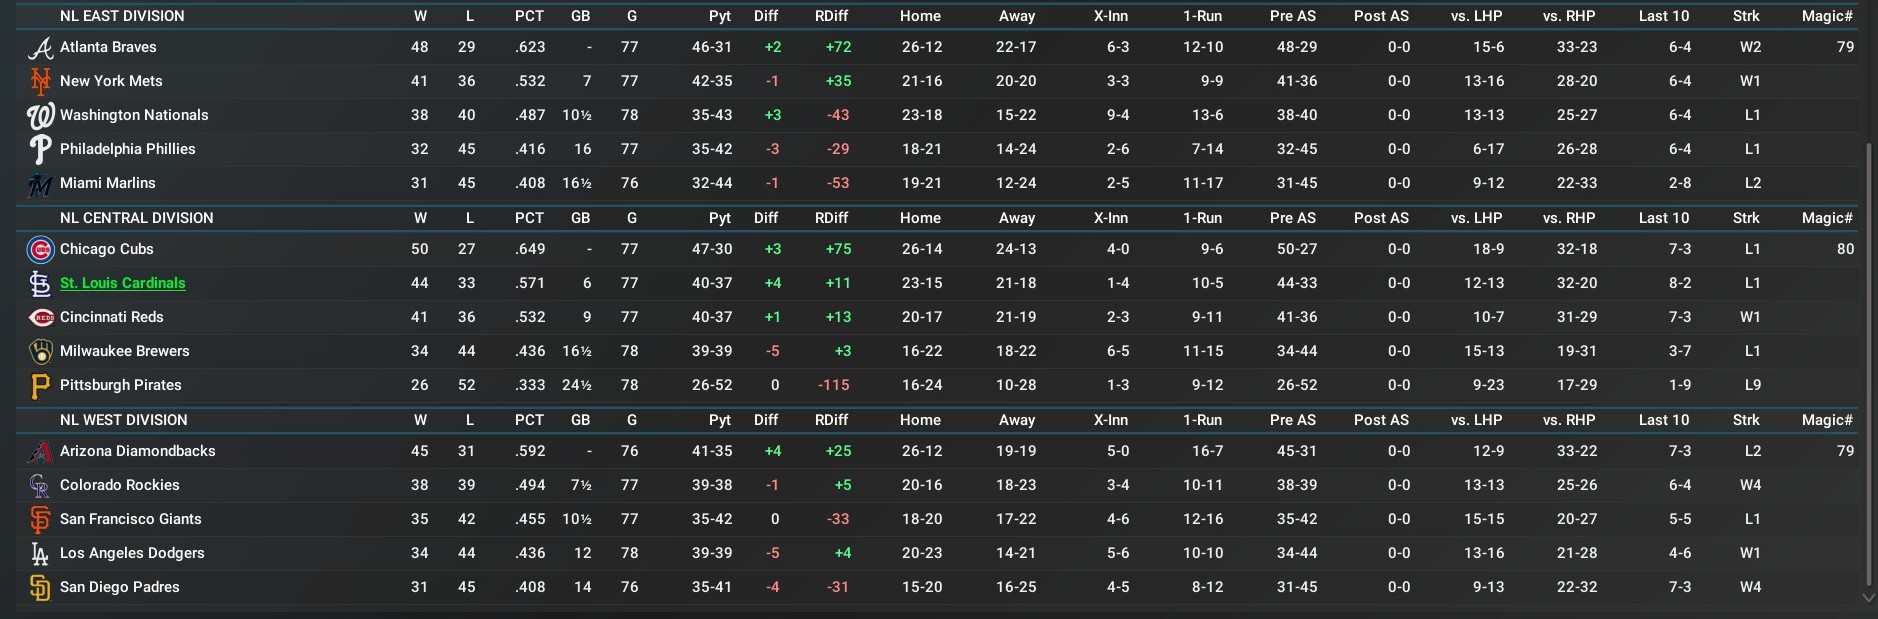Screen dimensions: 1878x619
Task: Click the Milwaukee Brewers logo
Action: (40, 352)
